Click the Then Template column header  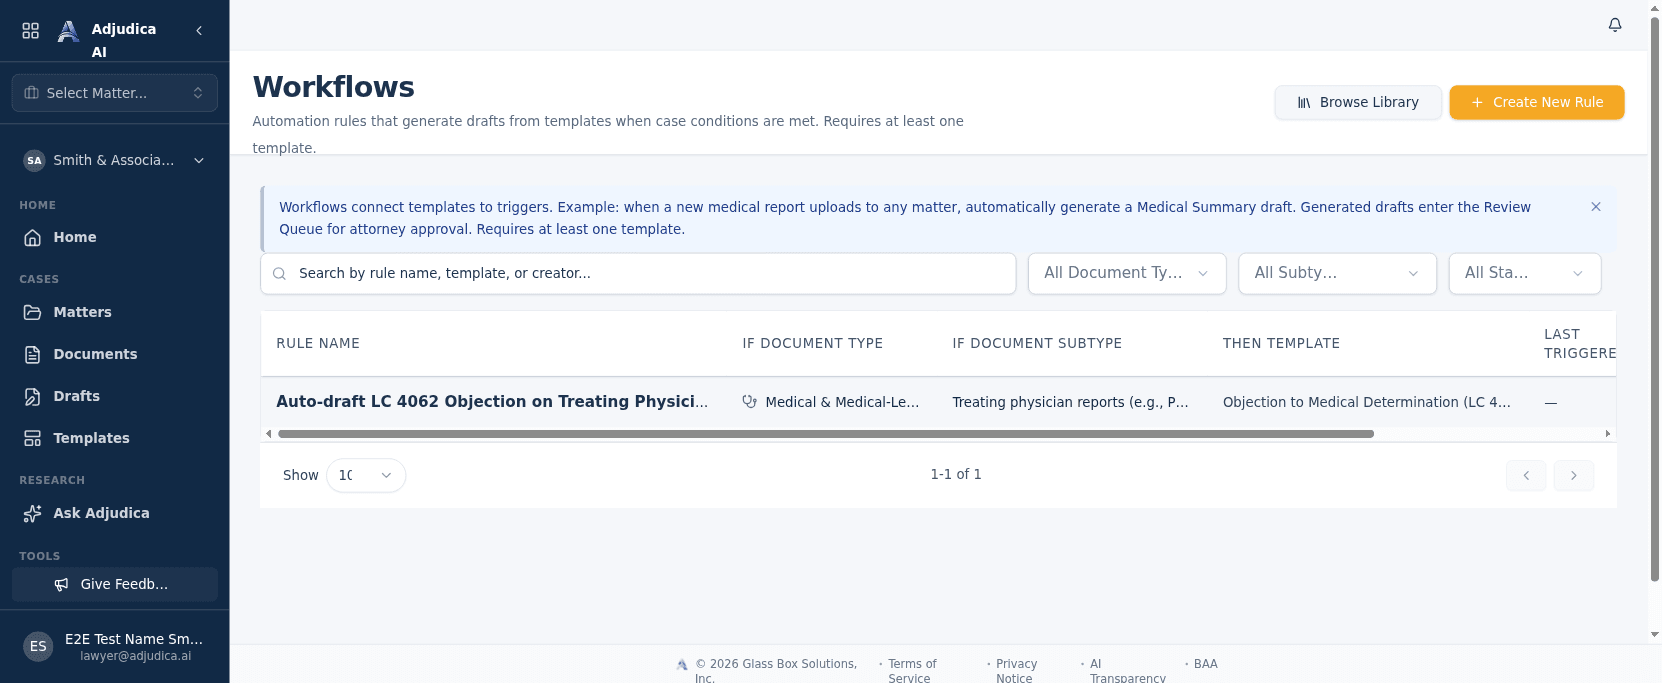point(1281,343)
